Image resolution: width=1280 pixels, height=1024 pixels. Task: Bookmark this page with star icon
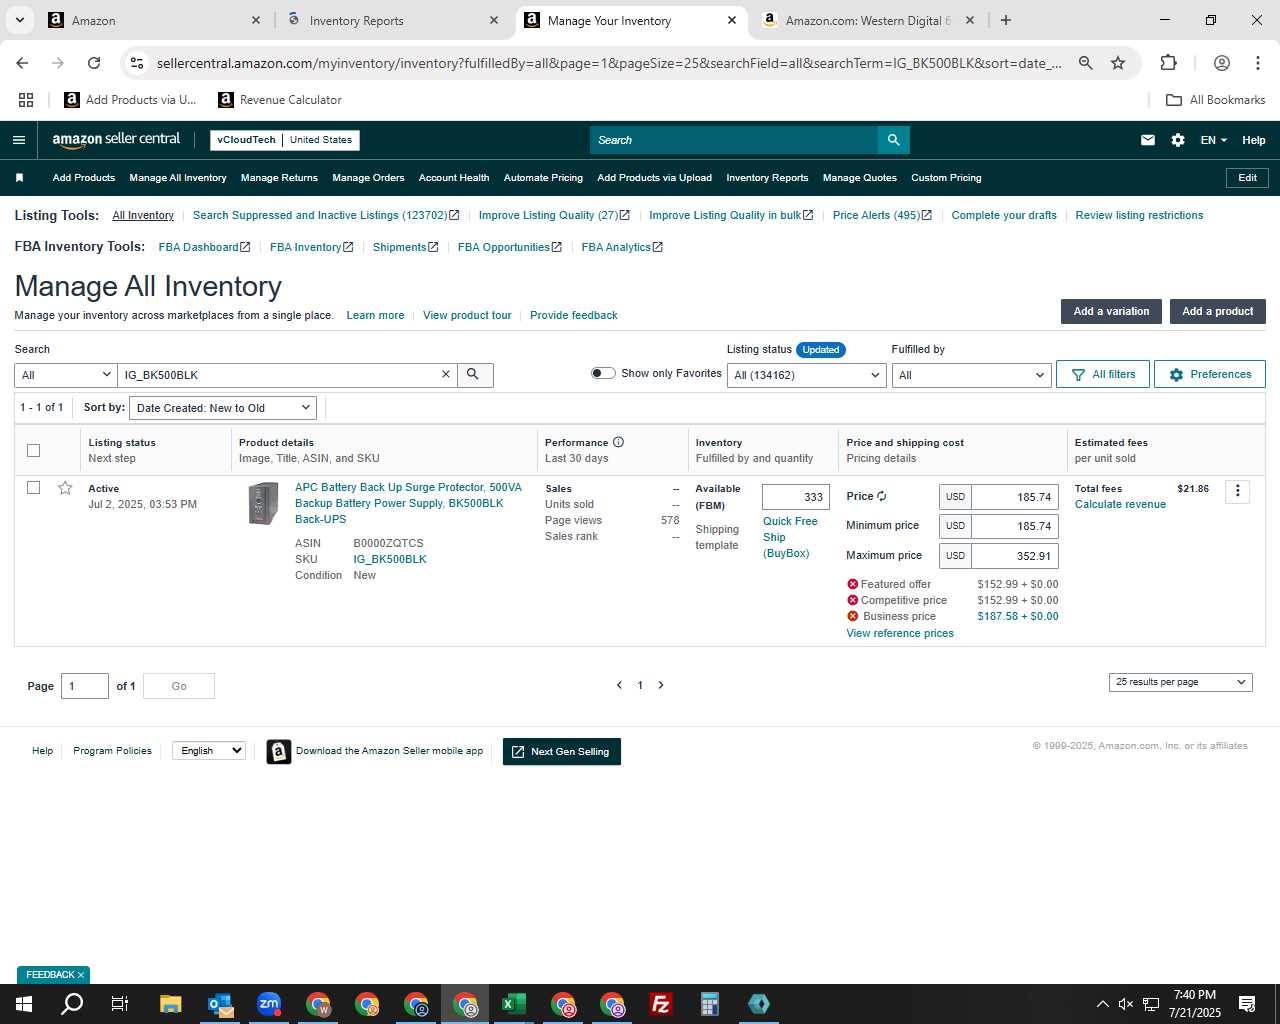[1118, 63]
